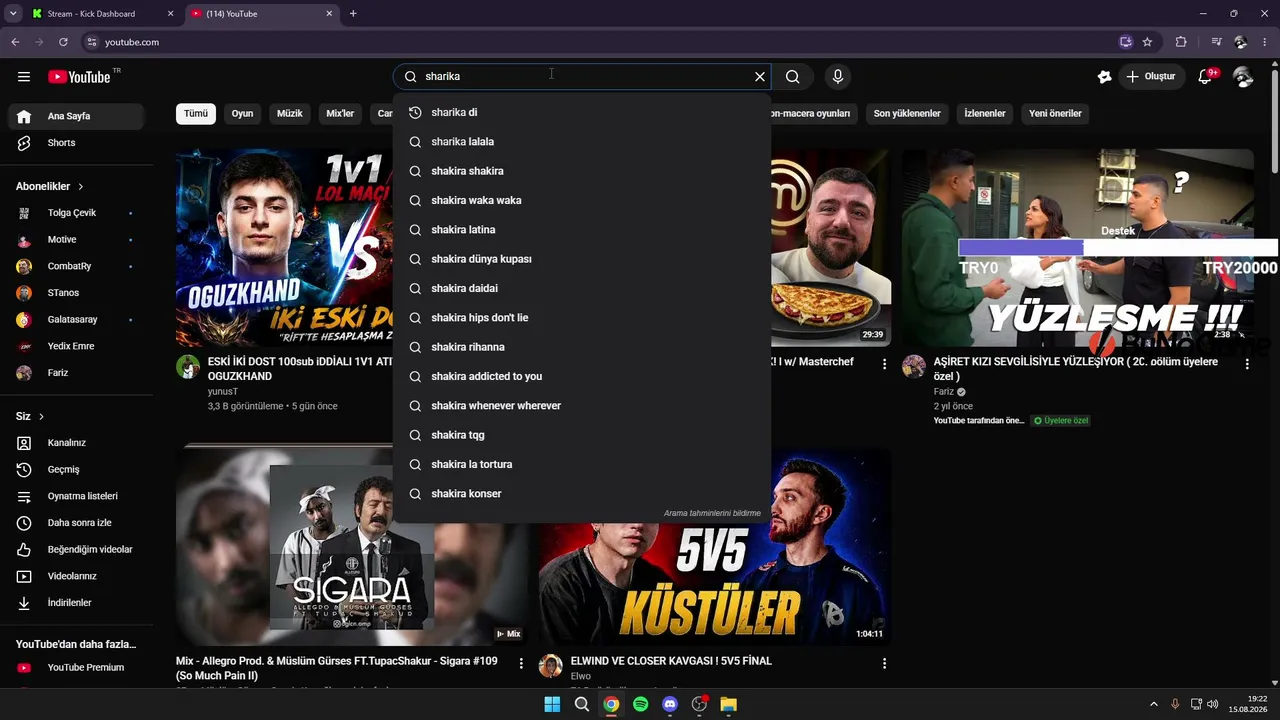The width and height of the screenshot is (1280, 720).
Task: Open İndirilenler downloads
Action: click(75, 603)
